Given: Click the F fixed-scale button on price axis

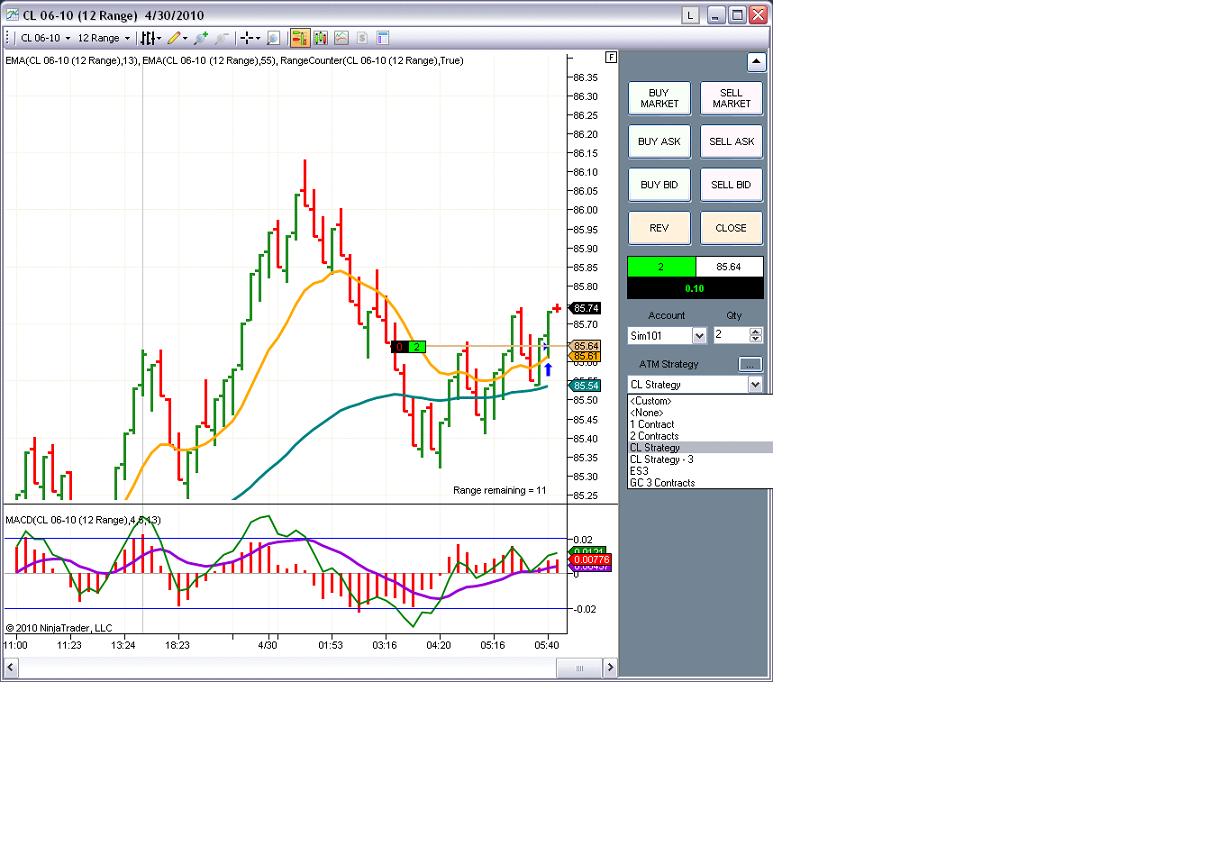Looking at the screenshot, I should click(x=611, y=57).
